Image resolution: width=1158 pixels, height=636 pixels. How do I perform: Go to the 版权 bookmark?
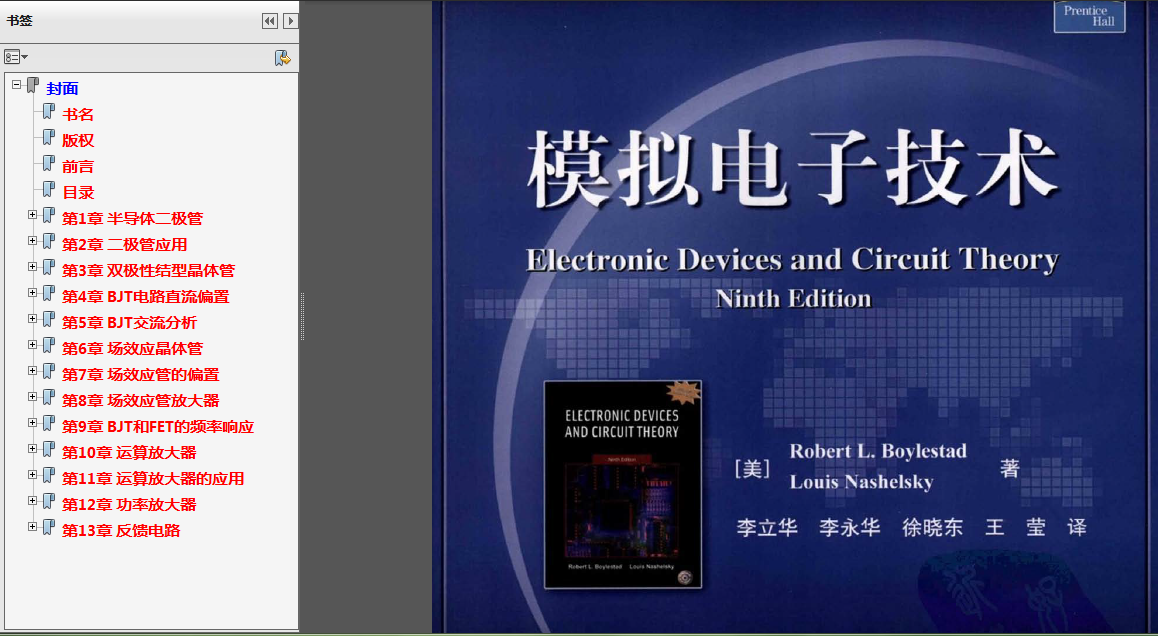[x=78, y=140]
